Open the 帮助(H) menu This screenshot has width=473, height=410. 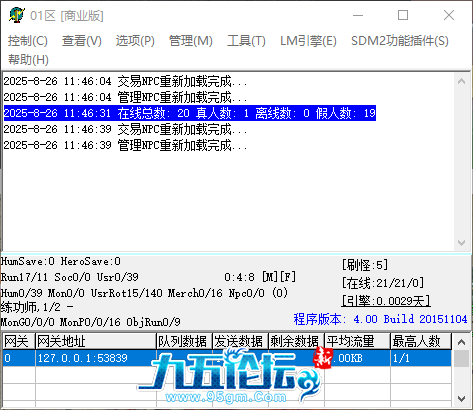(28, 60)
